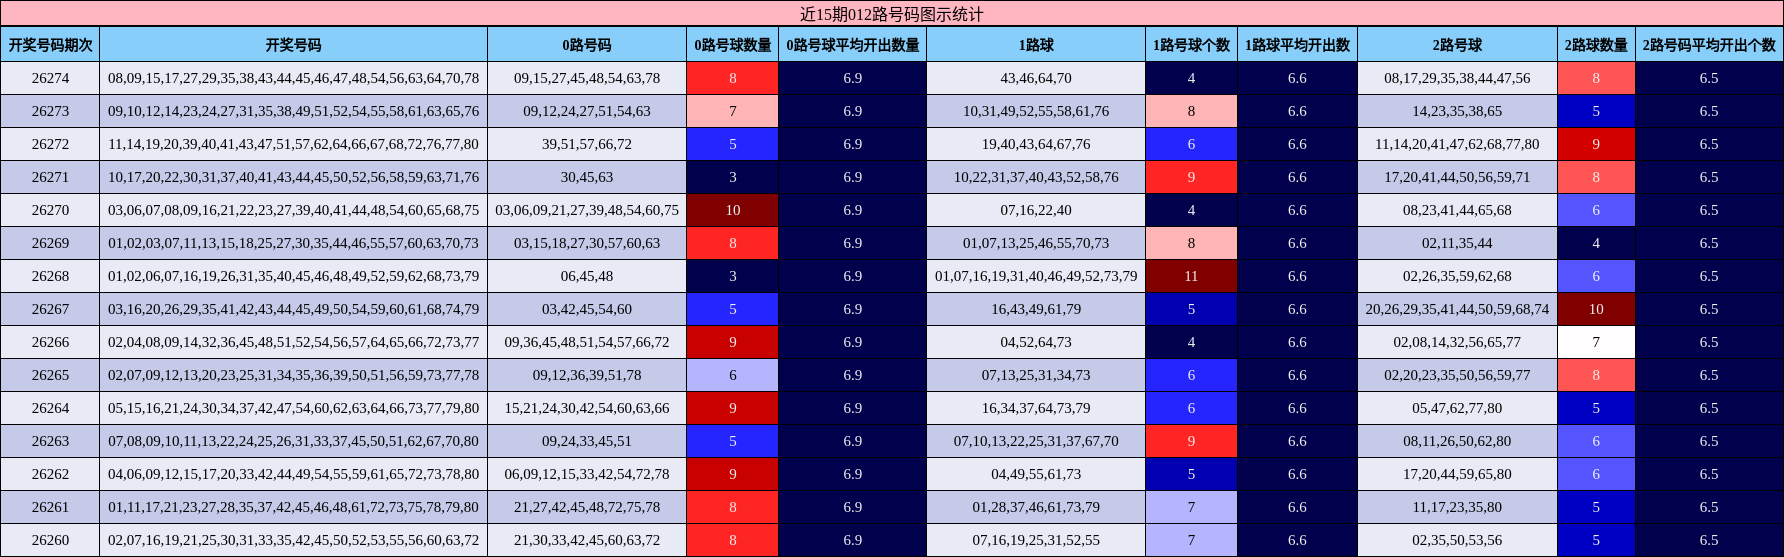Click dark red 0路 count 10 in row 26270

click(x=733, y=210)
